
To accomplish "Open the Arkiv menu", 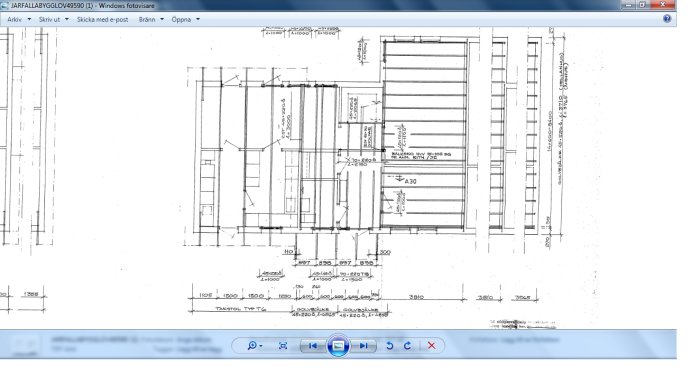I will pyautogui.click(x=15, y=20).
